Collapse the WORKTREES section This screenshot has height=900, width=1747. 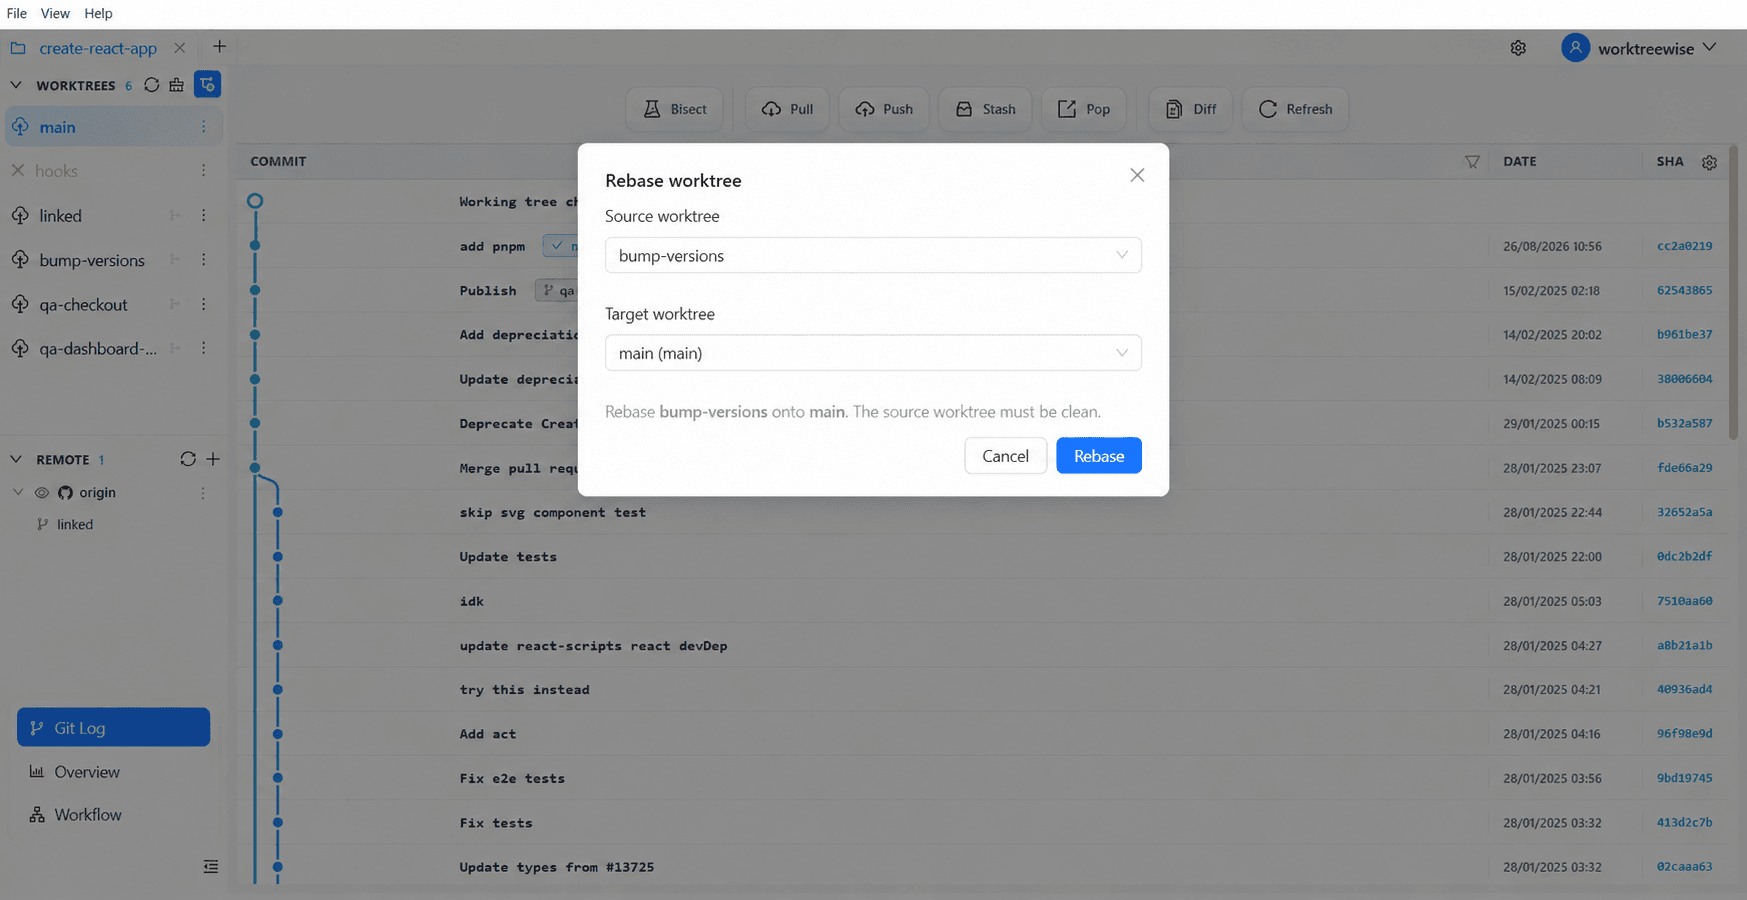(x=16, y=85)
